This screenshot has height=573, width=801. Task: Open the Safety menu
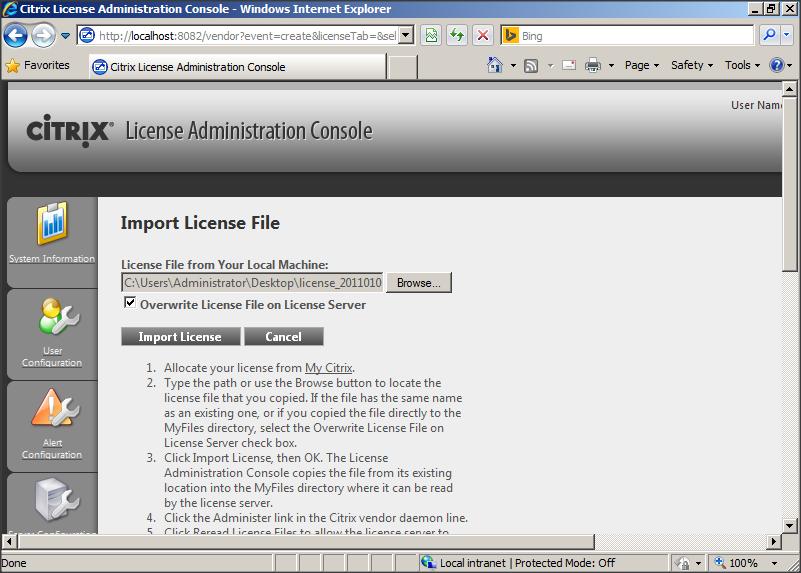(691, 66)
